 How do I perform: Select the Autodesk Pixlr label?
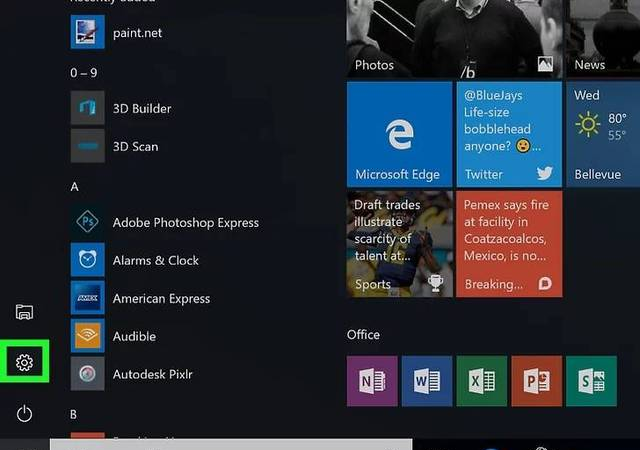click(x=152, y=374)
